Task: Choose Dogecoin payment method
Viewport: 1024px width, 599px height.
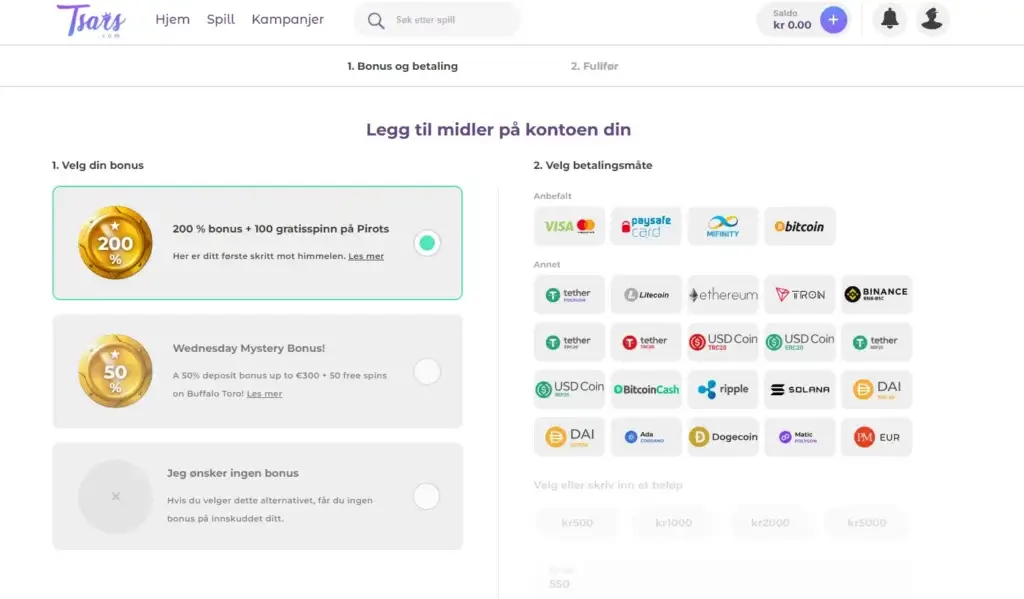Action: coord(723,437)
